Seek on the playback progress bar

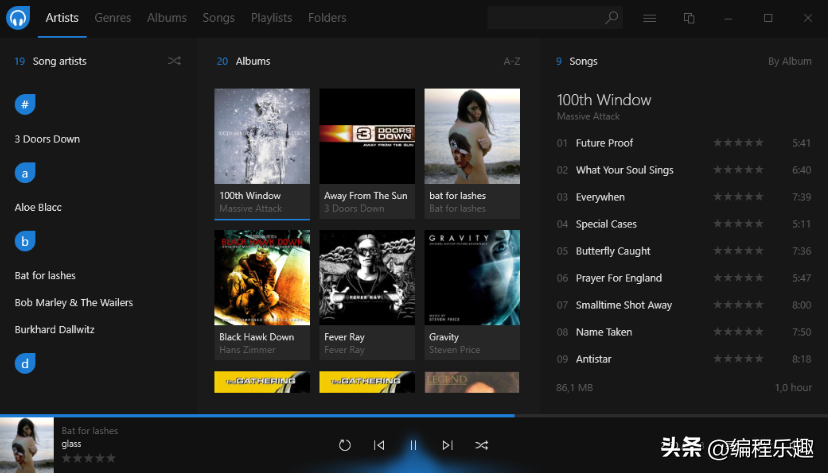414,416
